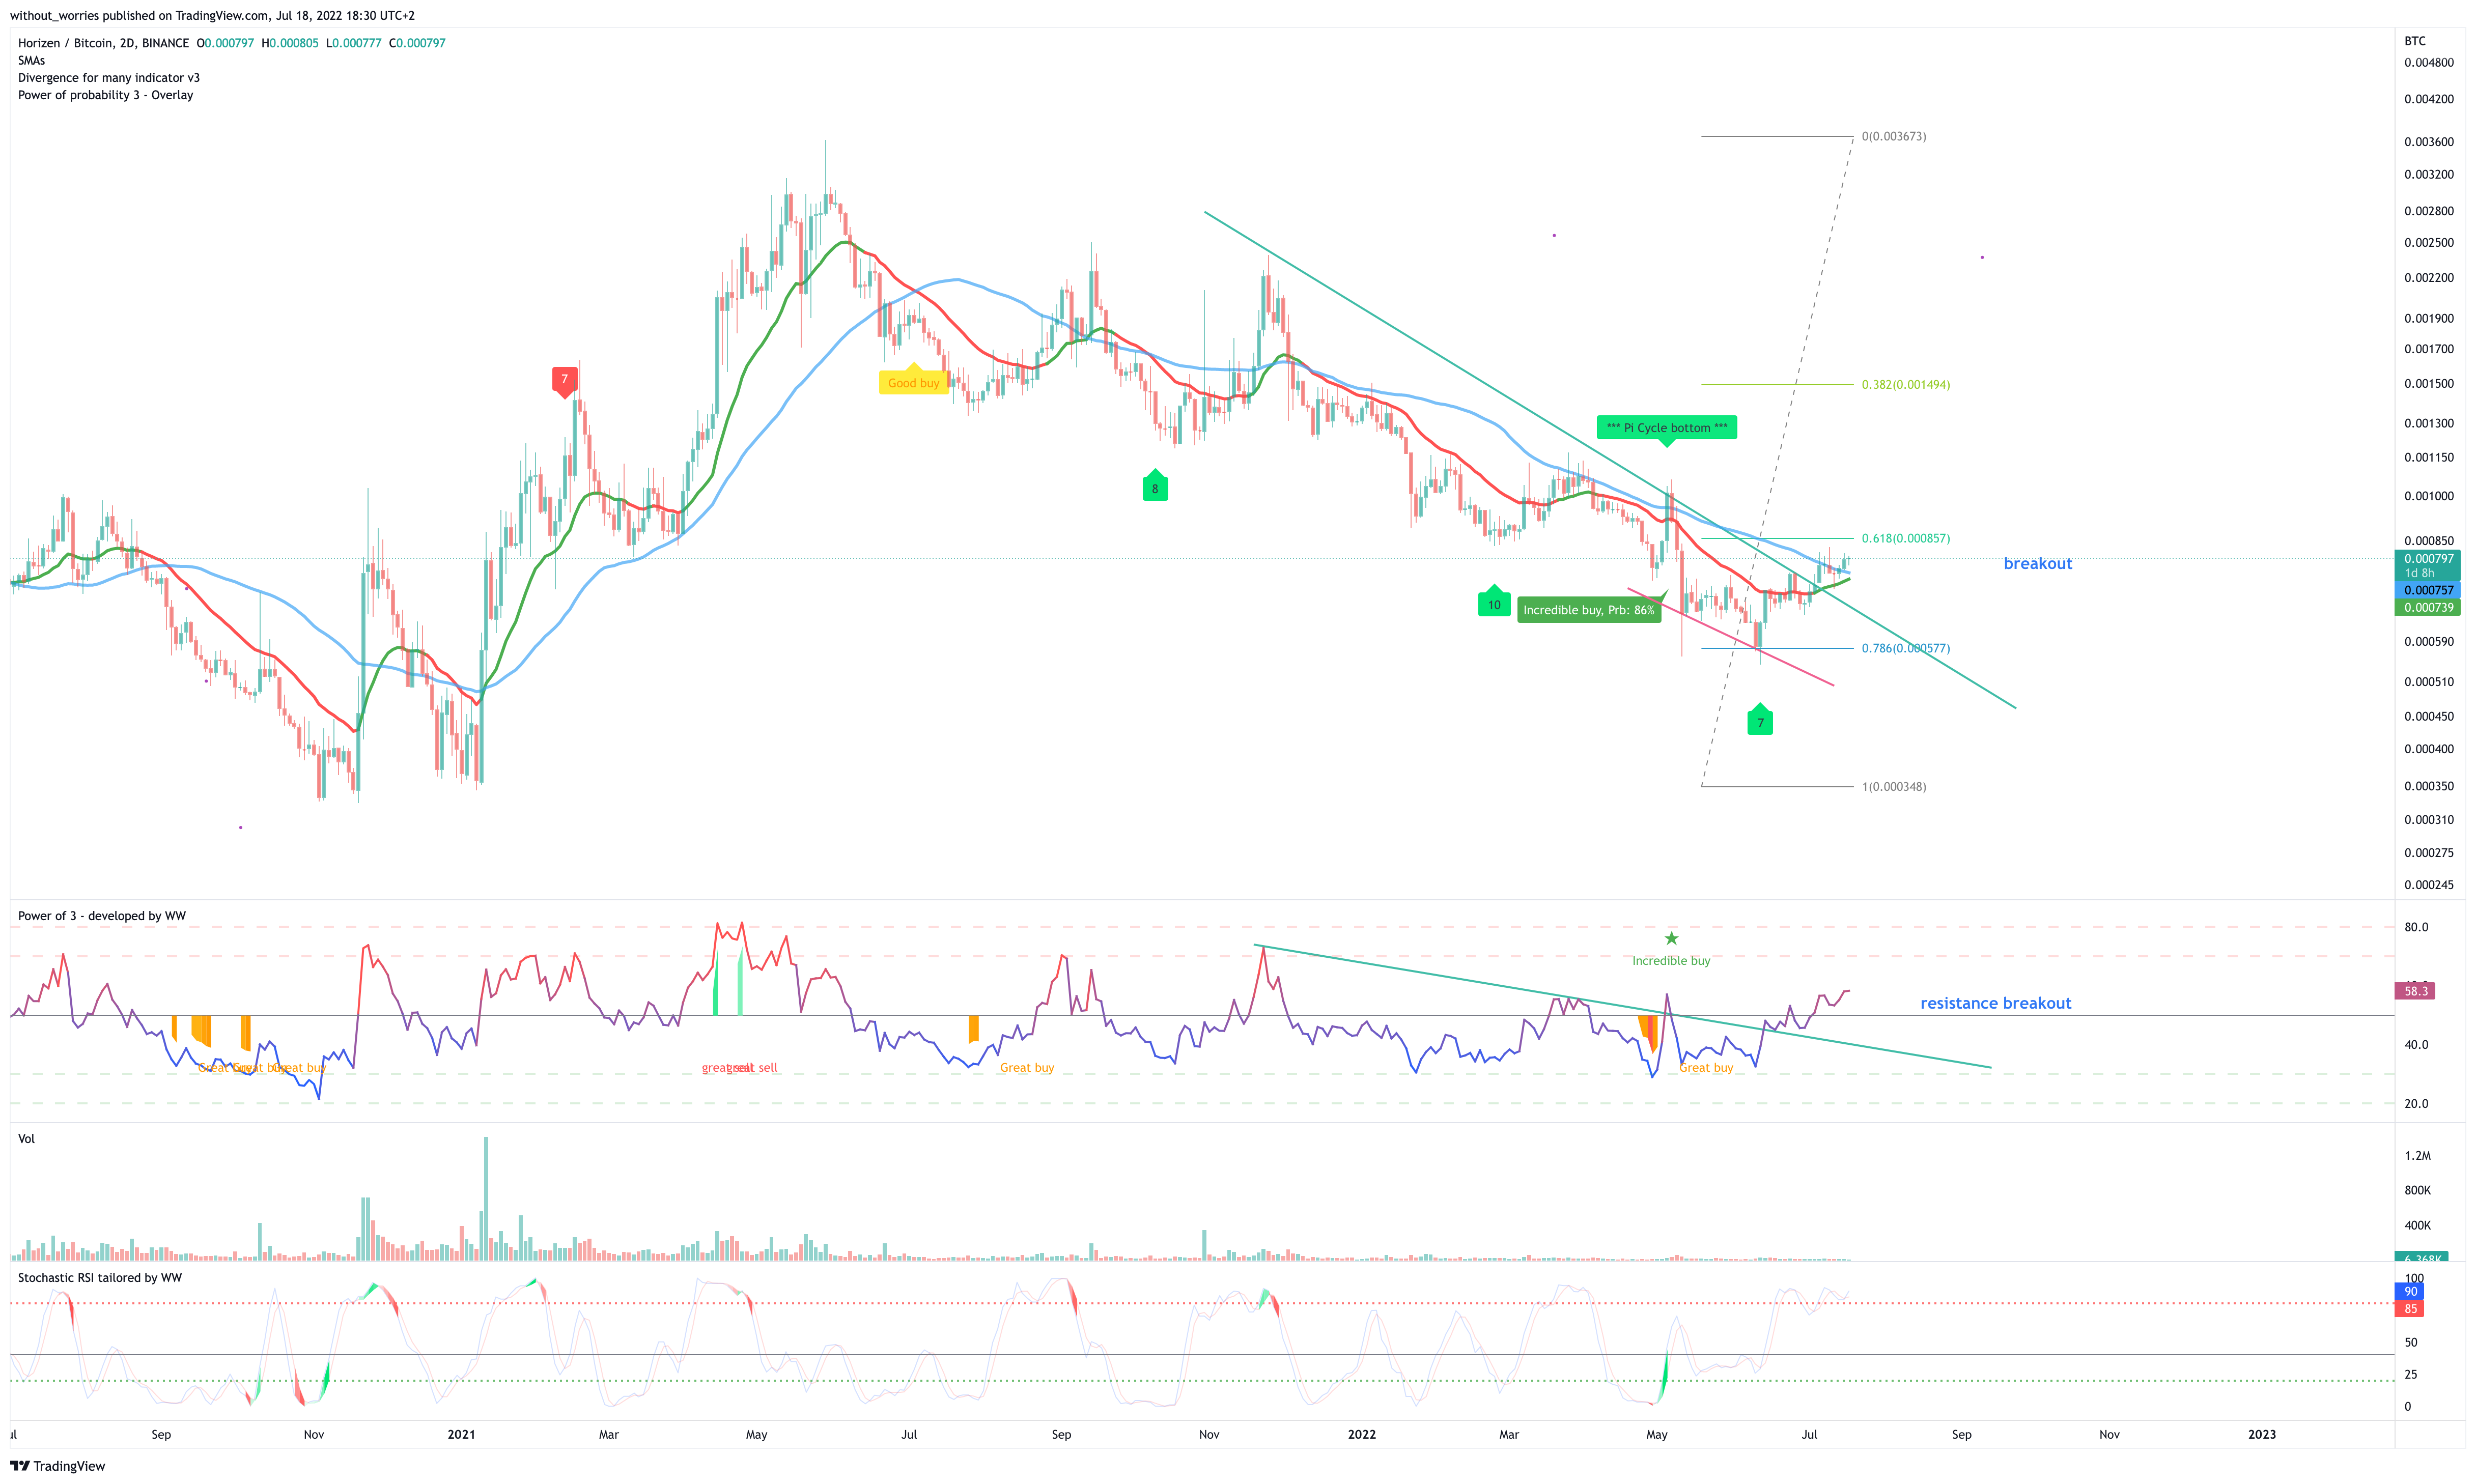Click the blue 0.000757 price tag
The width and height of the screenshot is (2476, 1484).
pos(2428,590)
